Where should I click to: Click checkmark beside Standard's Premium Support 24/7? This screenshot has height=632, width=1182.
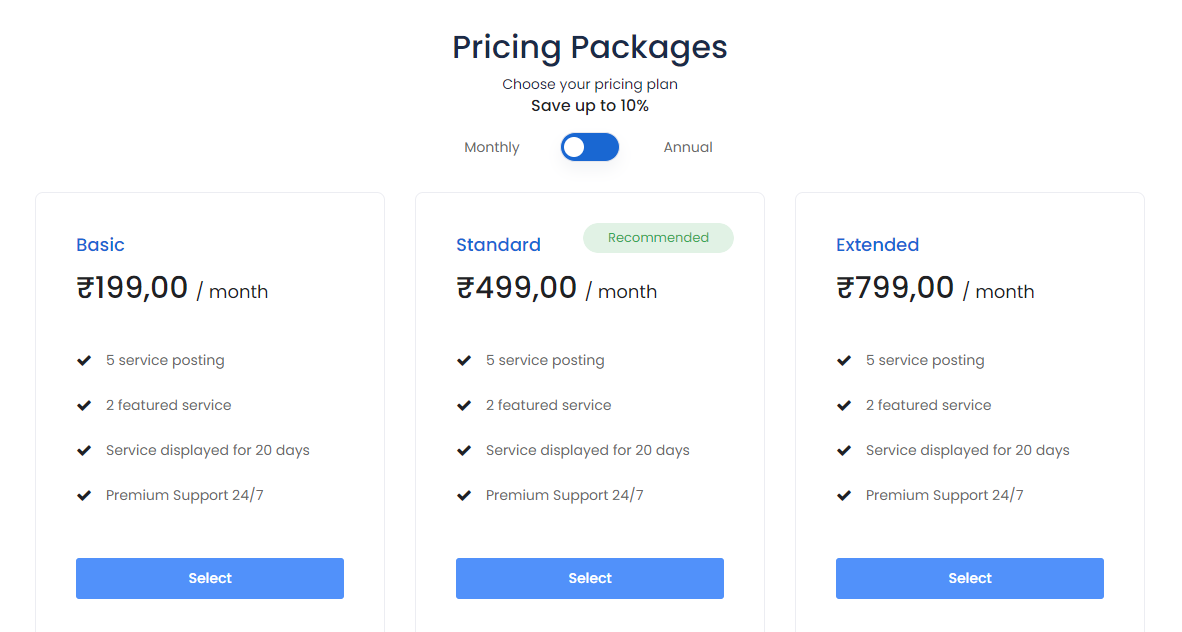464,495
